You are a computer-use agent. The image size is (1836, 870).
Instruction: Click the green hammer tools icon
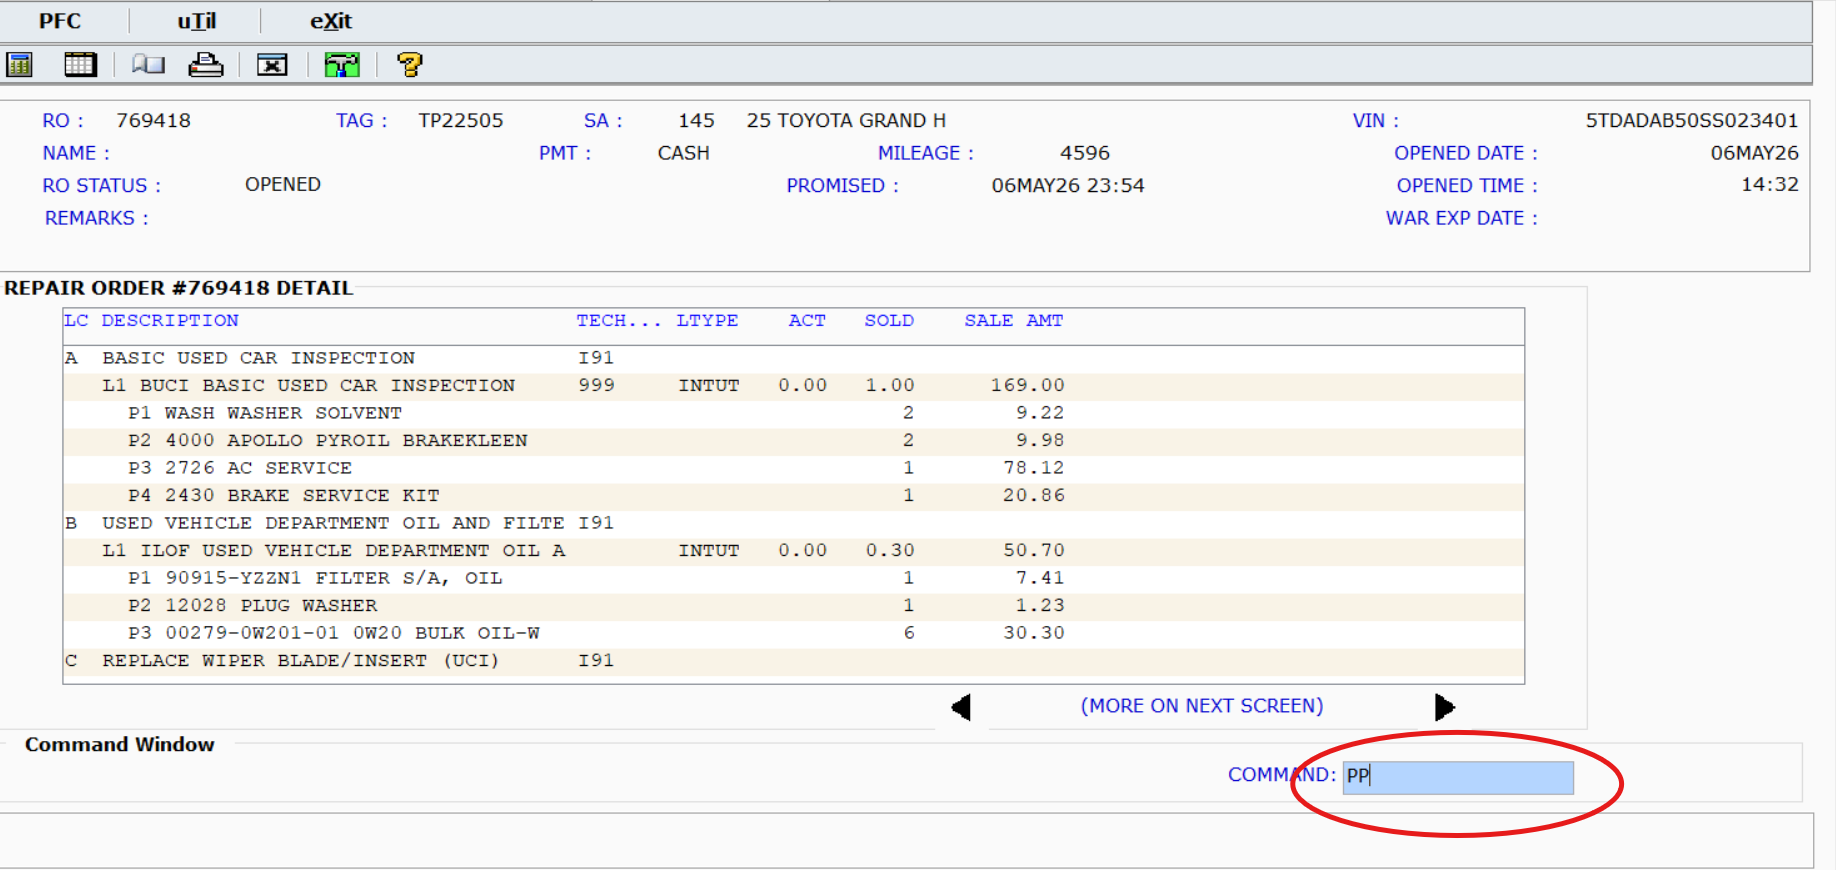[342, 65]
